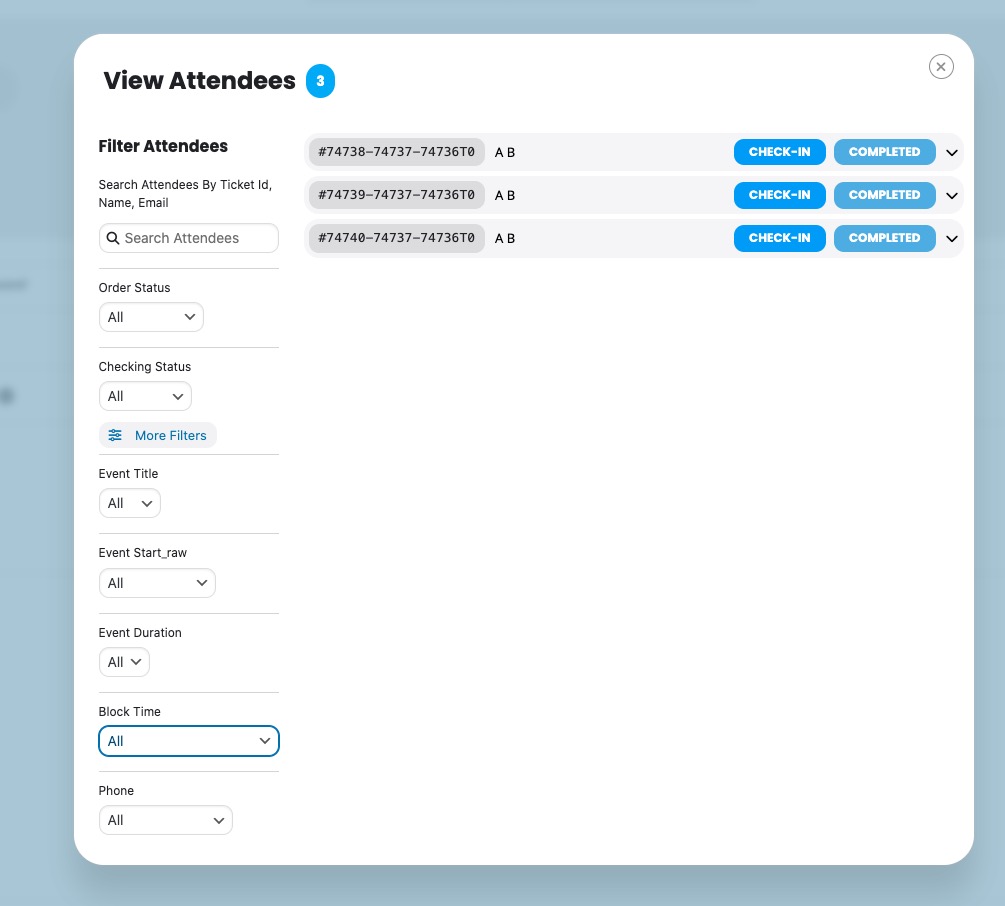Open the Phone filter dropdown
Image resolution: width=1005 pixels, height=906 pixels.
click(x=165, y=820)
